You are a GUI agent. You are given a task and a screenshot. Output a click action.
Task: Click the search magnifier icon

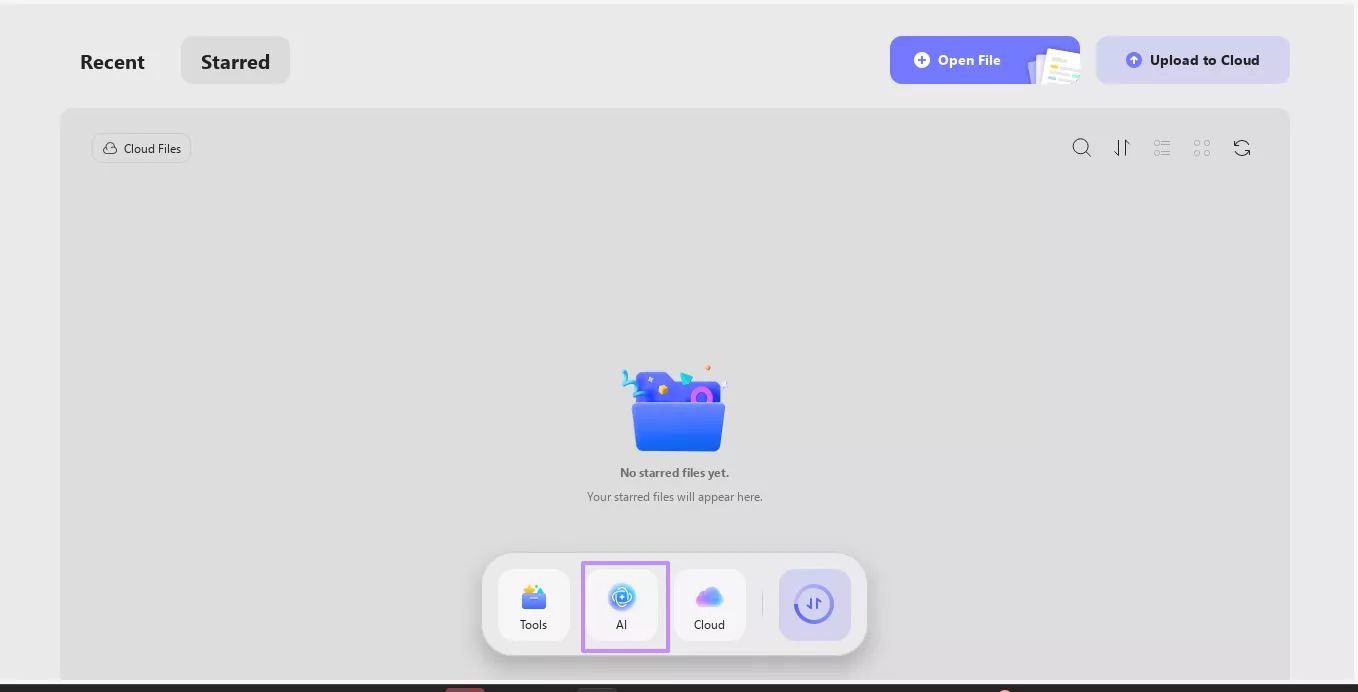pyautogui.click(x=1081, y=147)
